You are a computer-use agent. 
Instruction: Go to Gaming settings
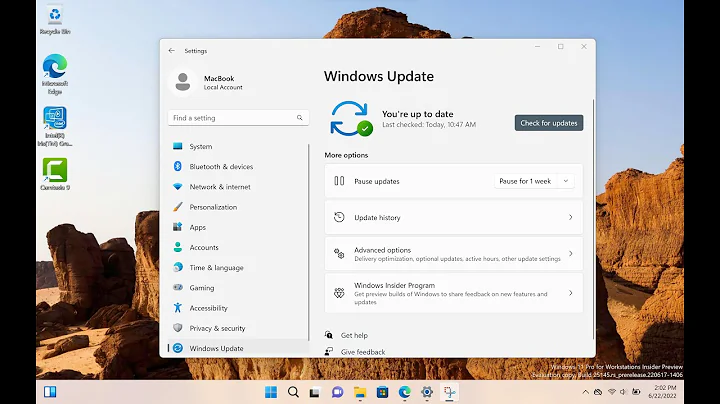pos(238,288)
